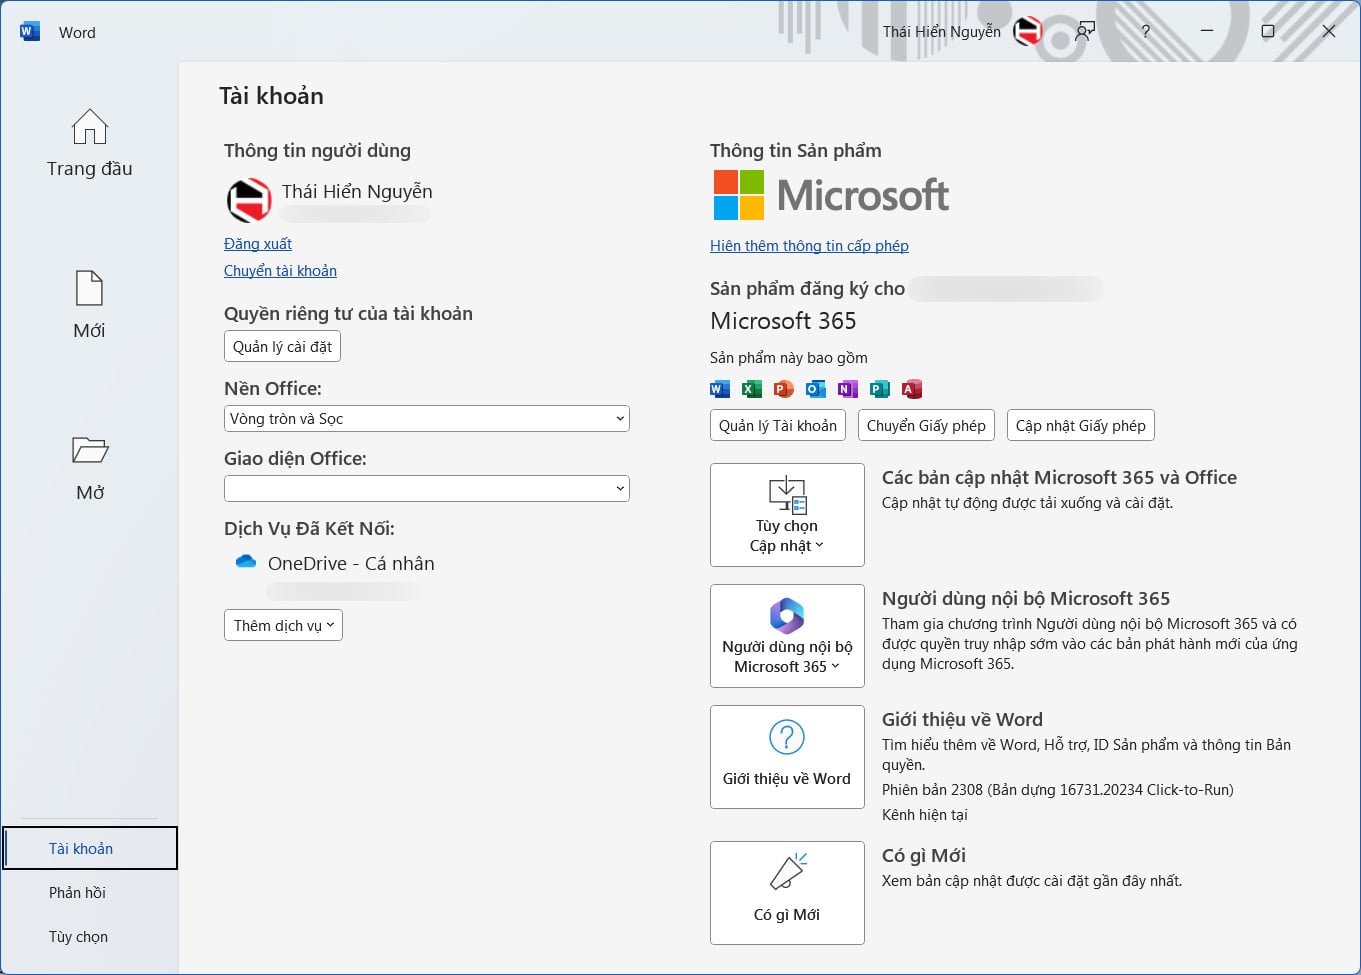This screenshot has width=1361, height=975.
Task: Click the Microsoft four-color logo
Action: click(739, 195)
